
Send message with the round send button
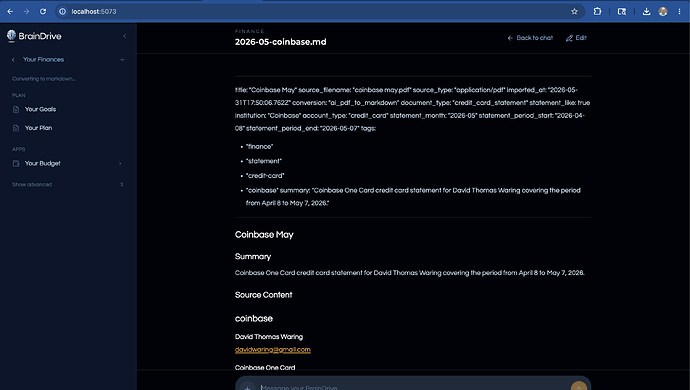pos(579,386)
